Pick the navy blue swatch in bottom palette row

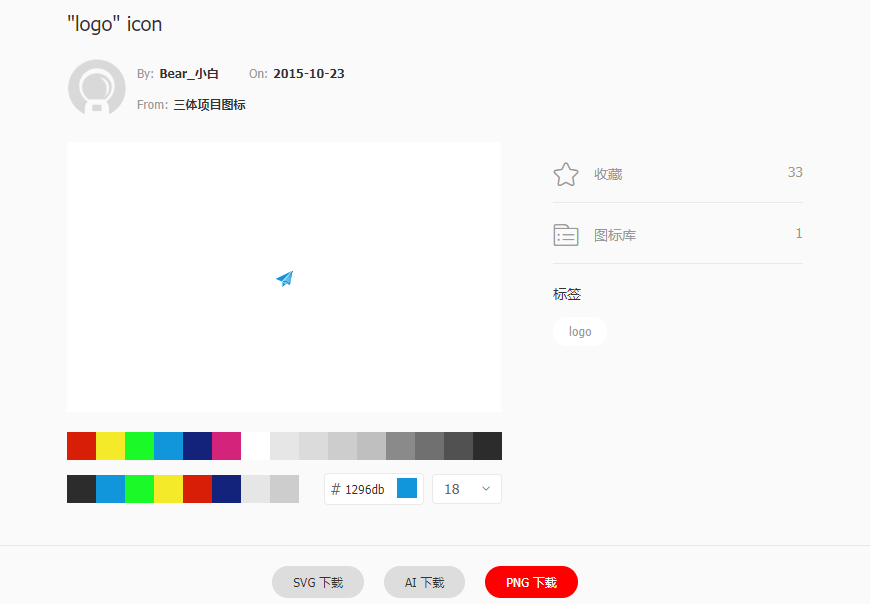pos(226,489)
